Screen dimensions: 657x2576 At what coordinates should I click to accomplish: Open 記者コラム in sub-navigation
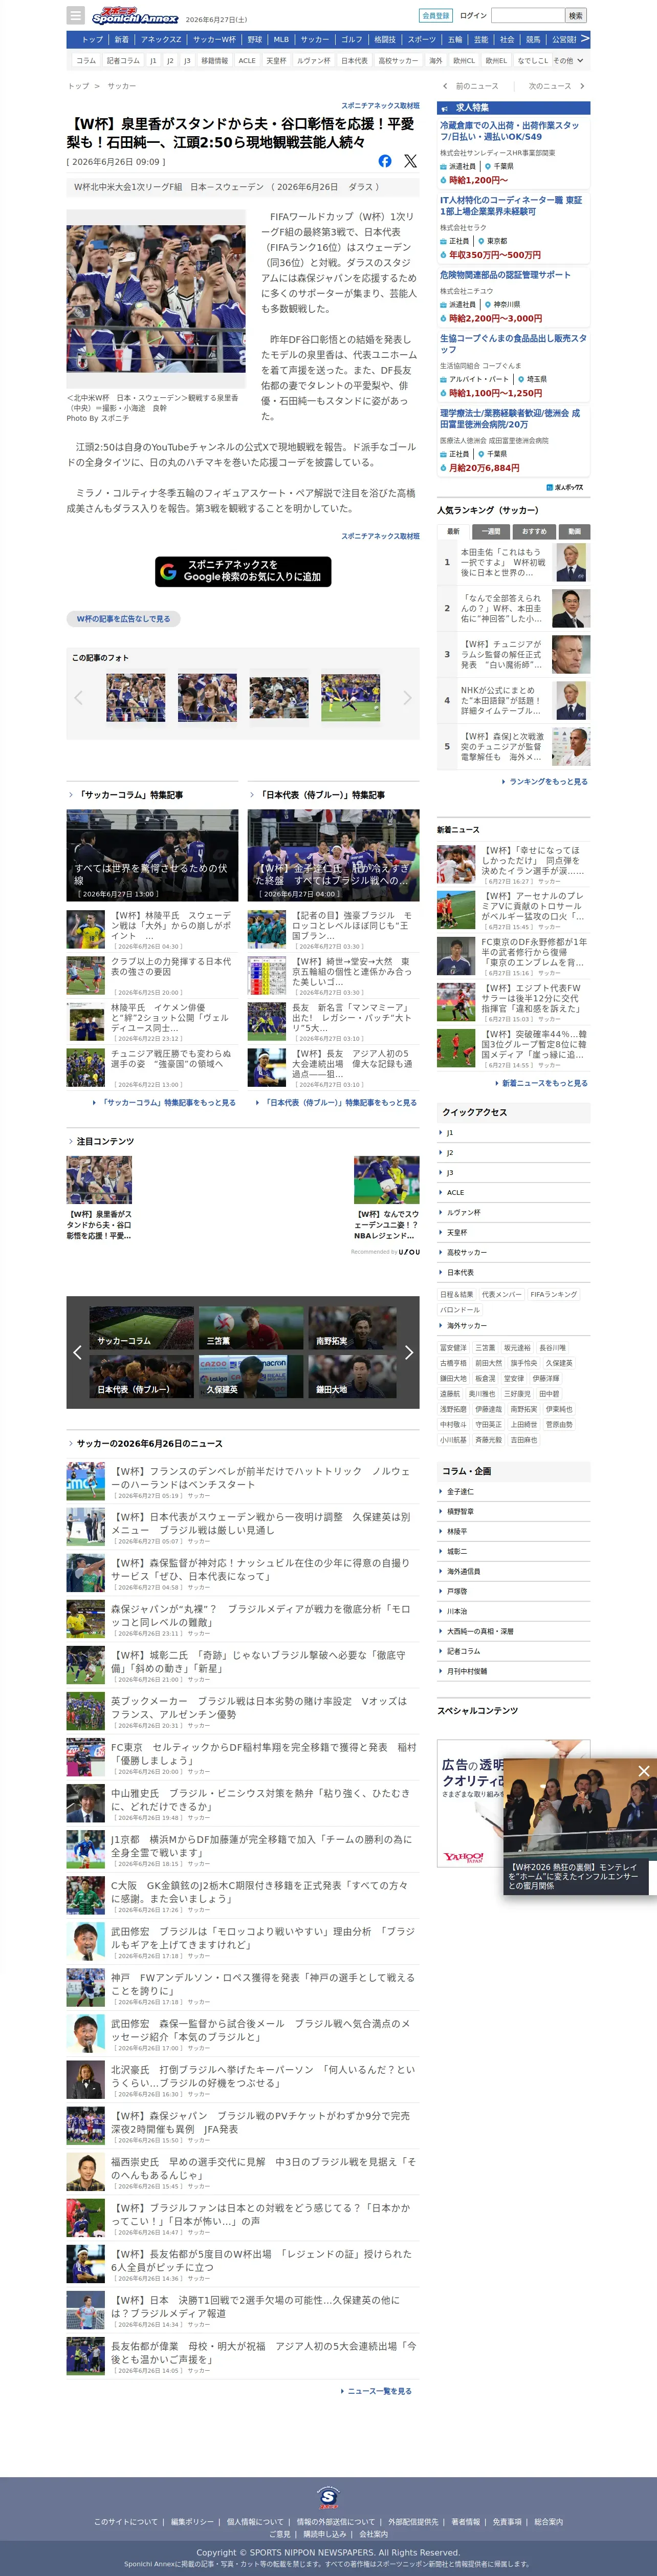pyautogui.click(x=123, y=61)
